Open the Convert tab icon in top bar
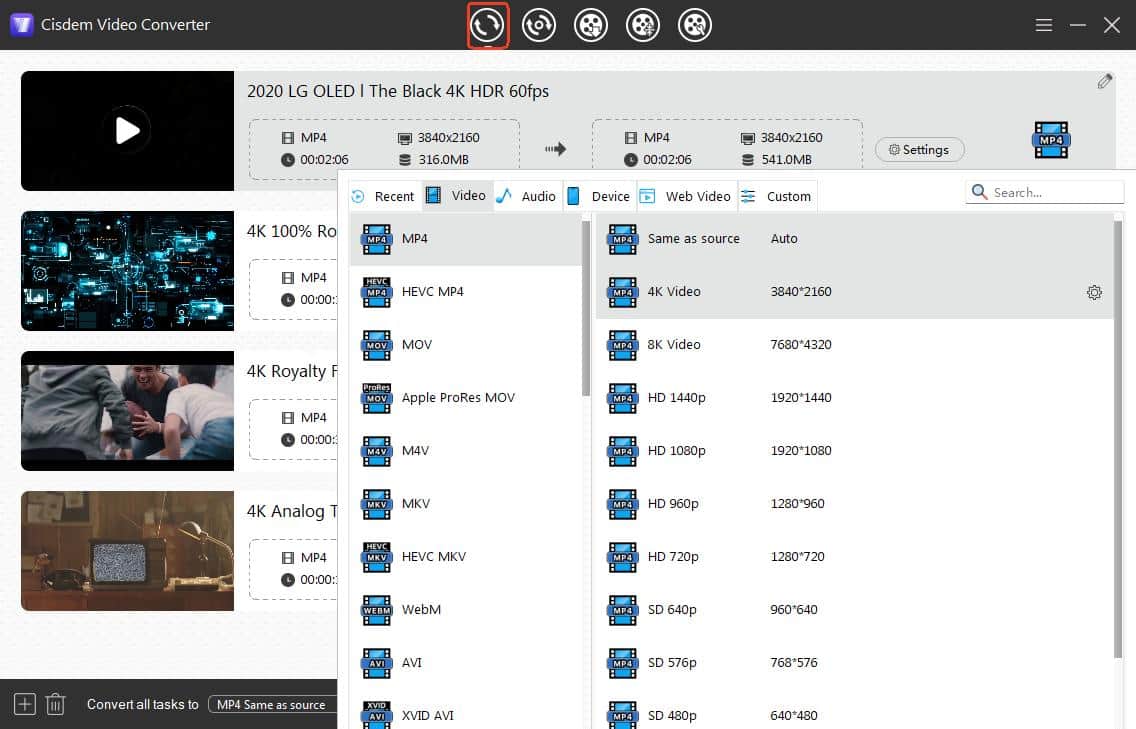Viewport: 1136px width, 729px height. (x=488, y=25)
